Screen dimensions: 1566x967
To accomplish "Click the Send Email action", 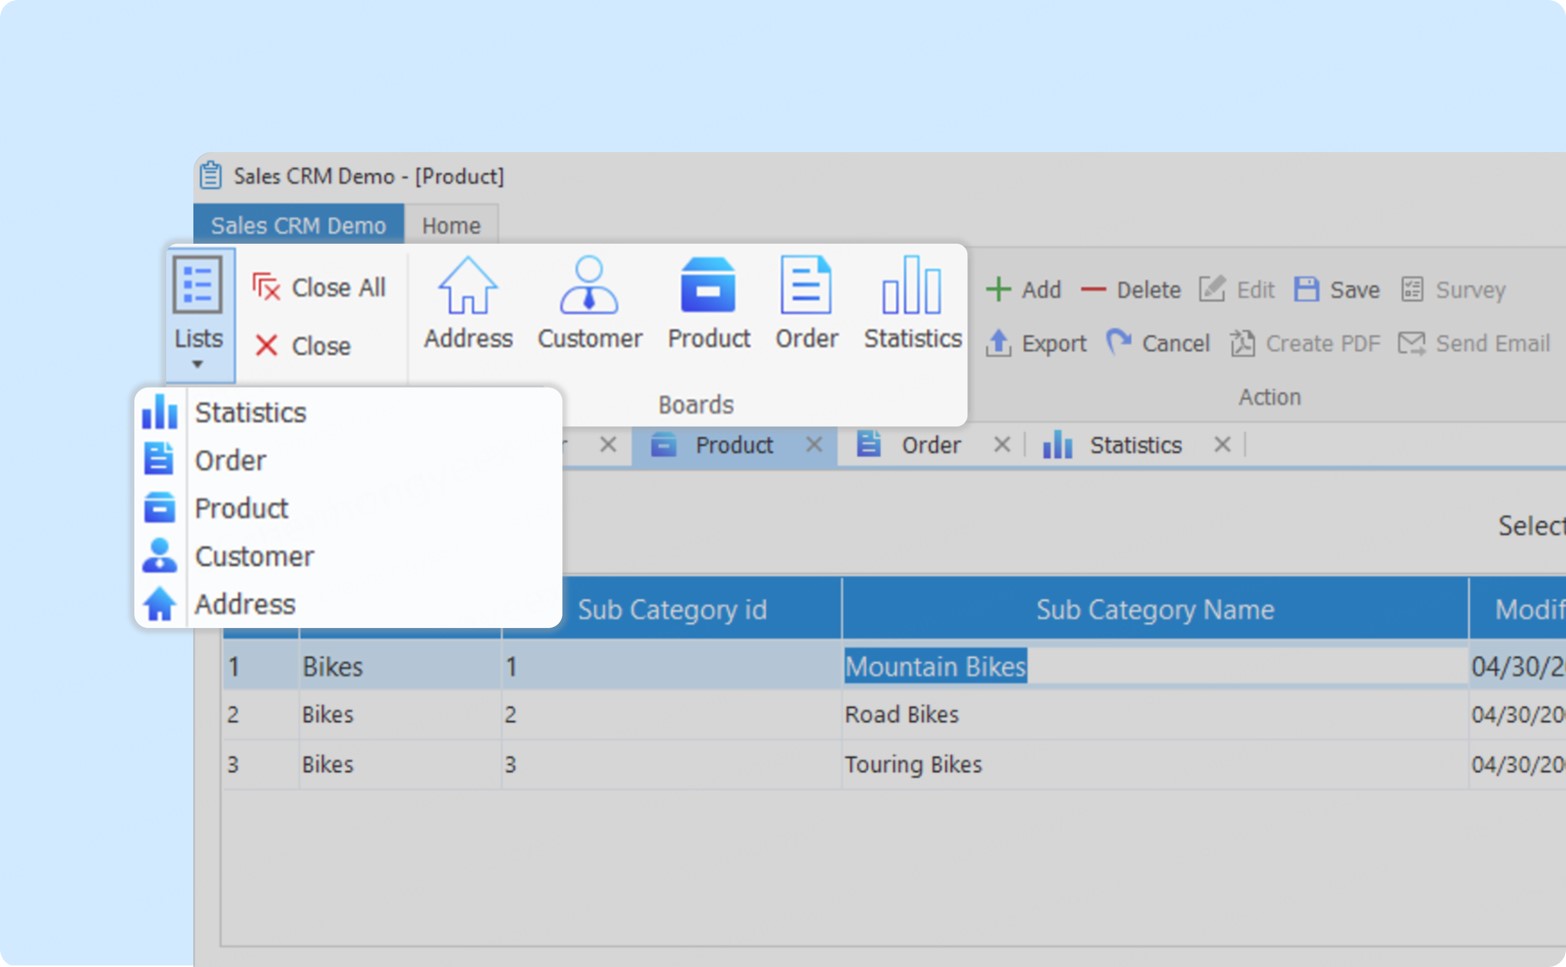I will point(1474,344).
